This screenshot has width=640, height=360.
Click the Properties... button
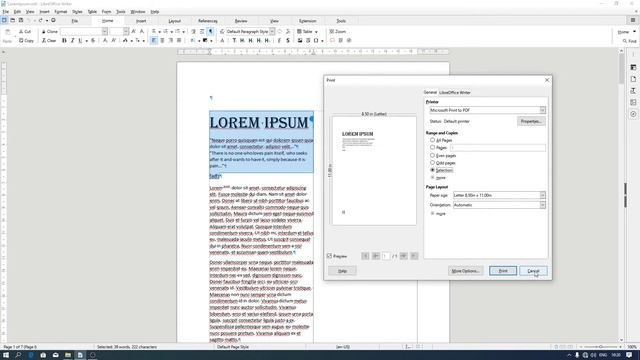coord(531,121)
